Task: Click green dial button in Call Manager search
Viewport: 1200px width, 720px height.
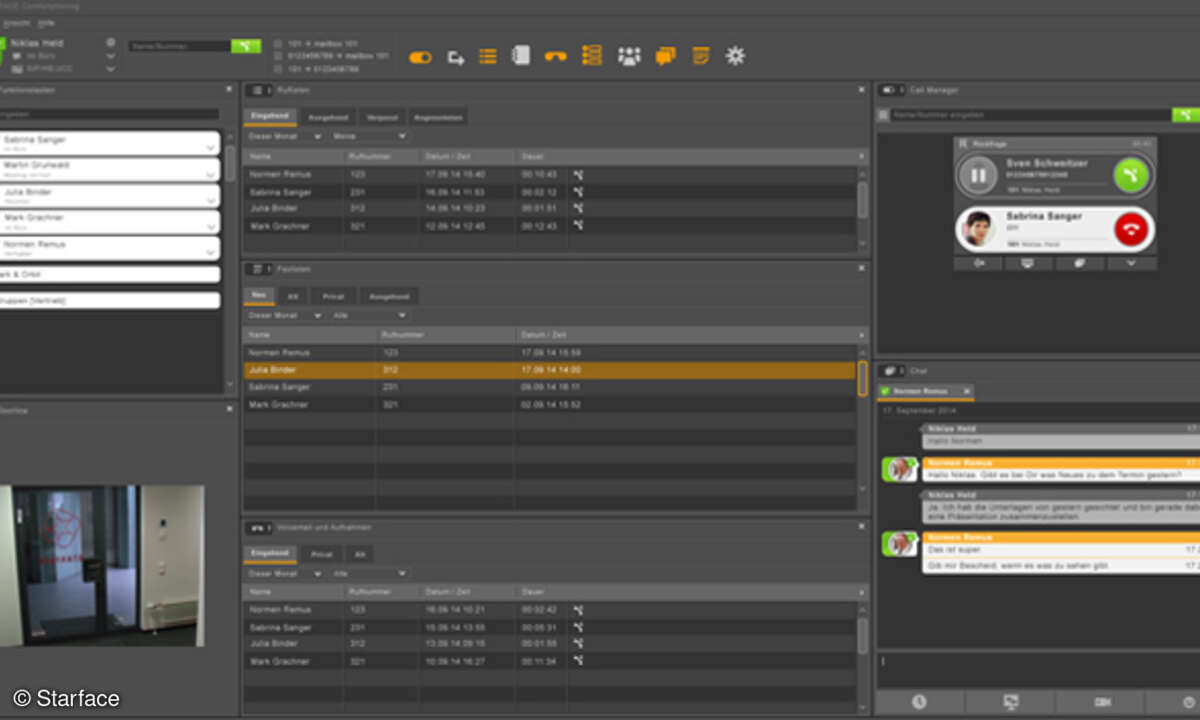Action: pyautogui.click(x=1186, y=115)
